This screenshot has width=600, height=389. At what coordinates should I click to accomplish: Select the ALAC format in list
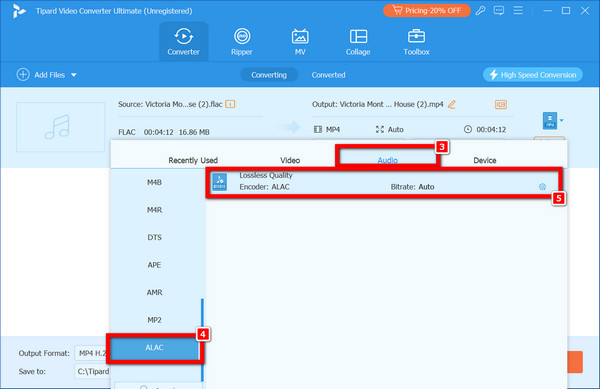154,347
